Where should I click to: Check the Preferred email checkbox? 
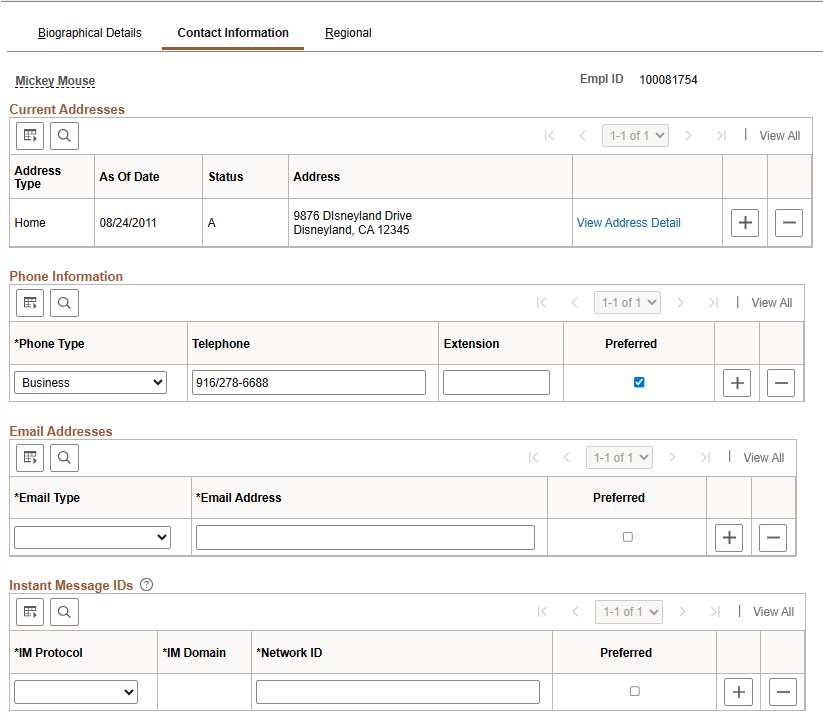[627, 537]
